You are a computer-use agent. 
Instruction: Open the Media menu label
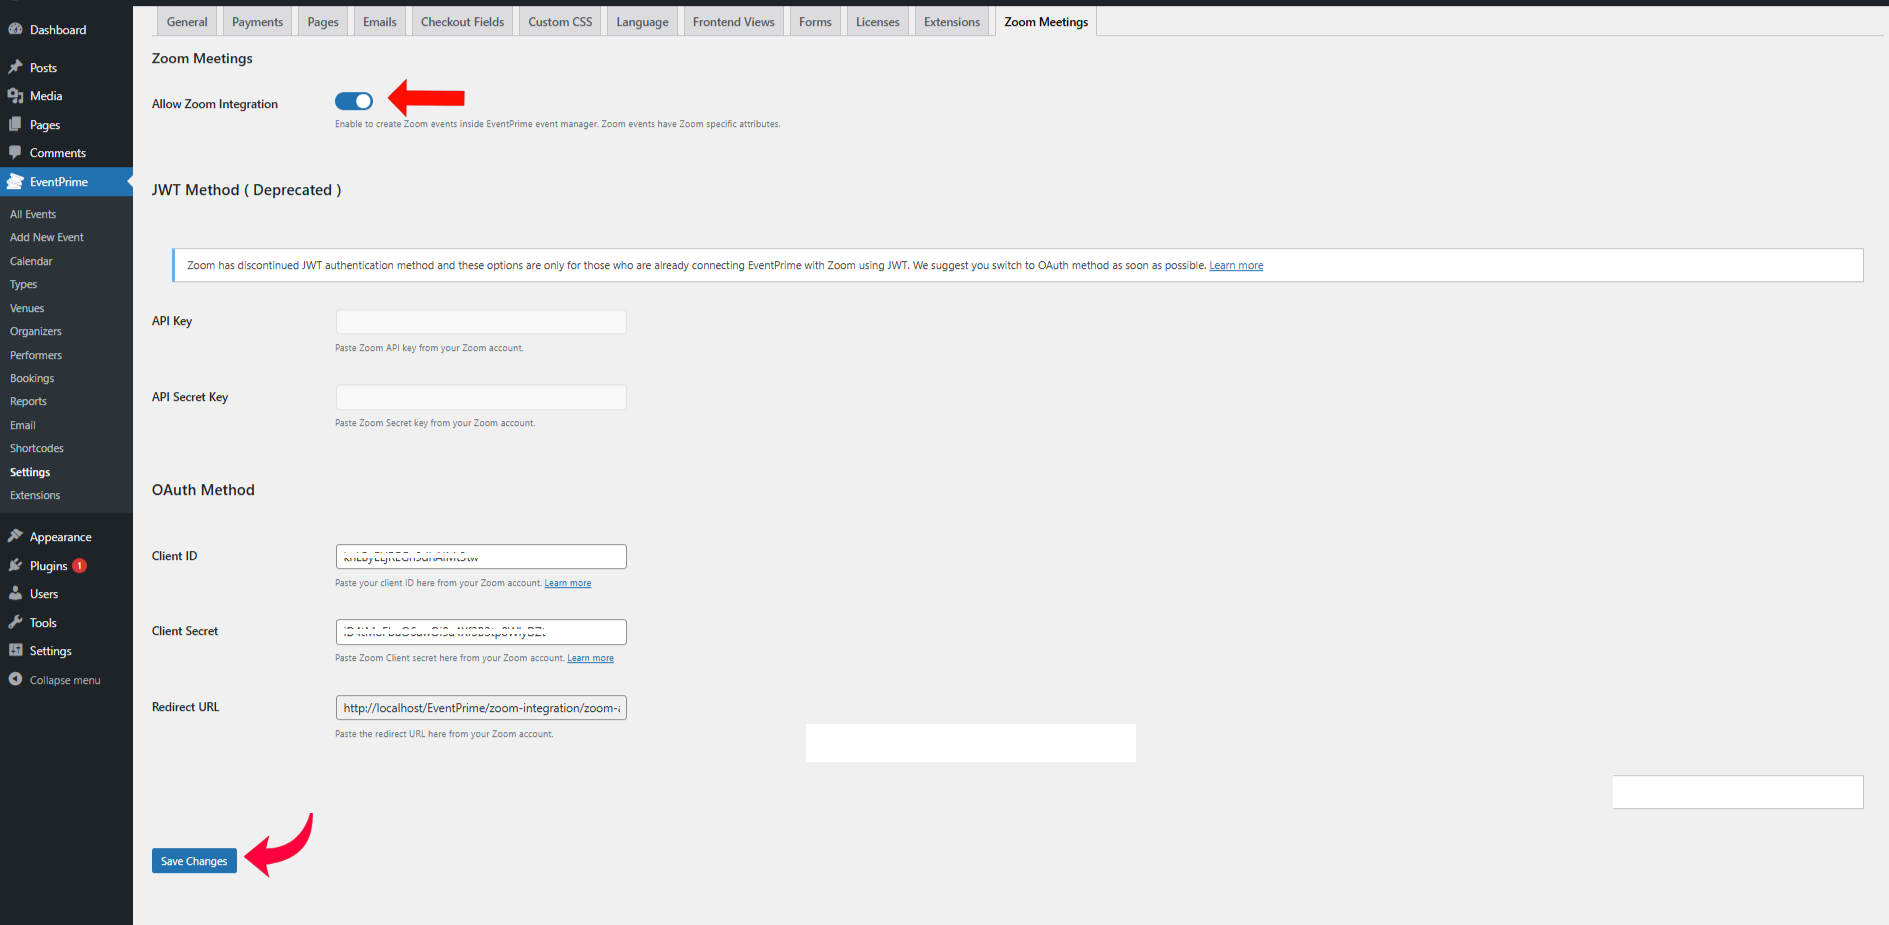[x=46, y=96]
